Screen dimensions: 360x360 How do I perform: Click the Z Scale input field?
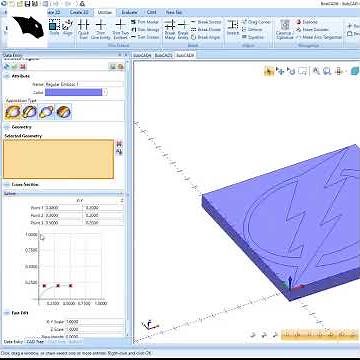94,329
